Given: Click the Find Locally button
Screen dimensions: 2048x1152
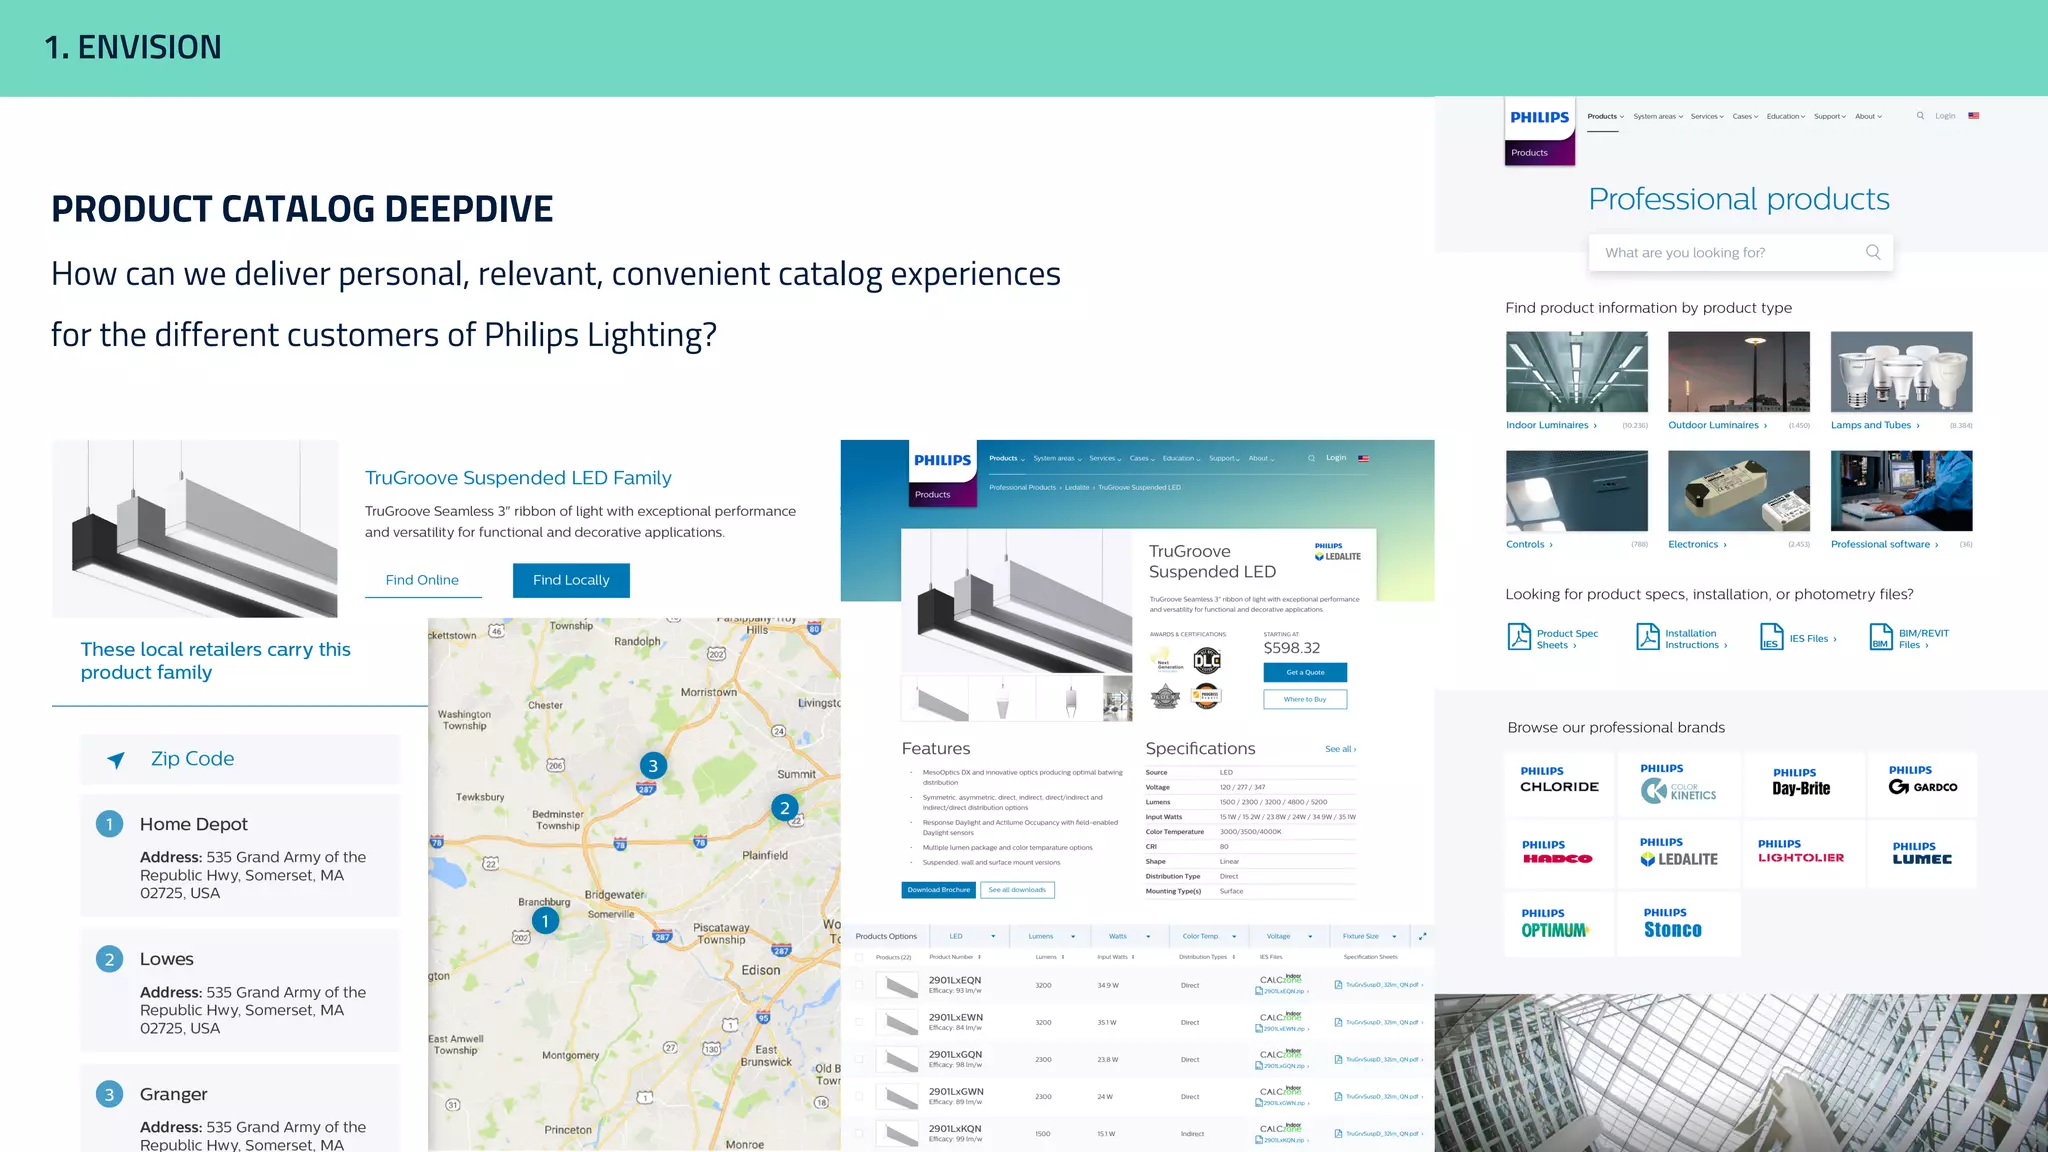Looking at the screenshot, I should tap(571, 580).
